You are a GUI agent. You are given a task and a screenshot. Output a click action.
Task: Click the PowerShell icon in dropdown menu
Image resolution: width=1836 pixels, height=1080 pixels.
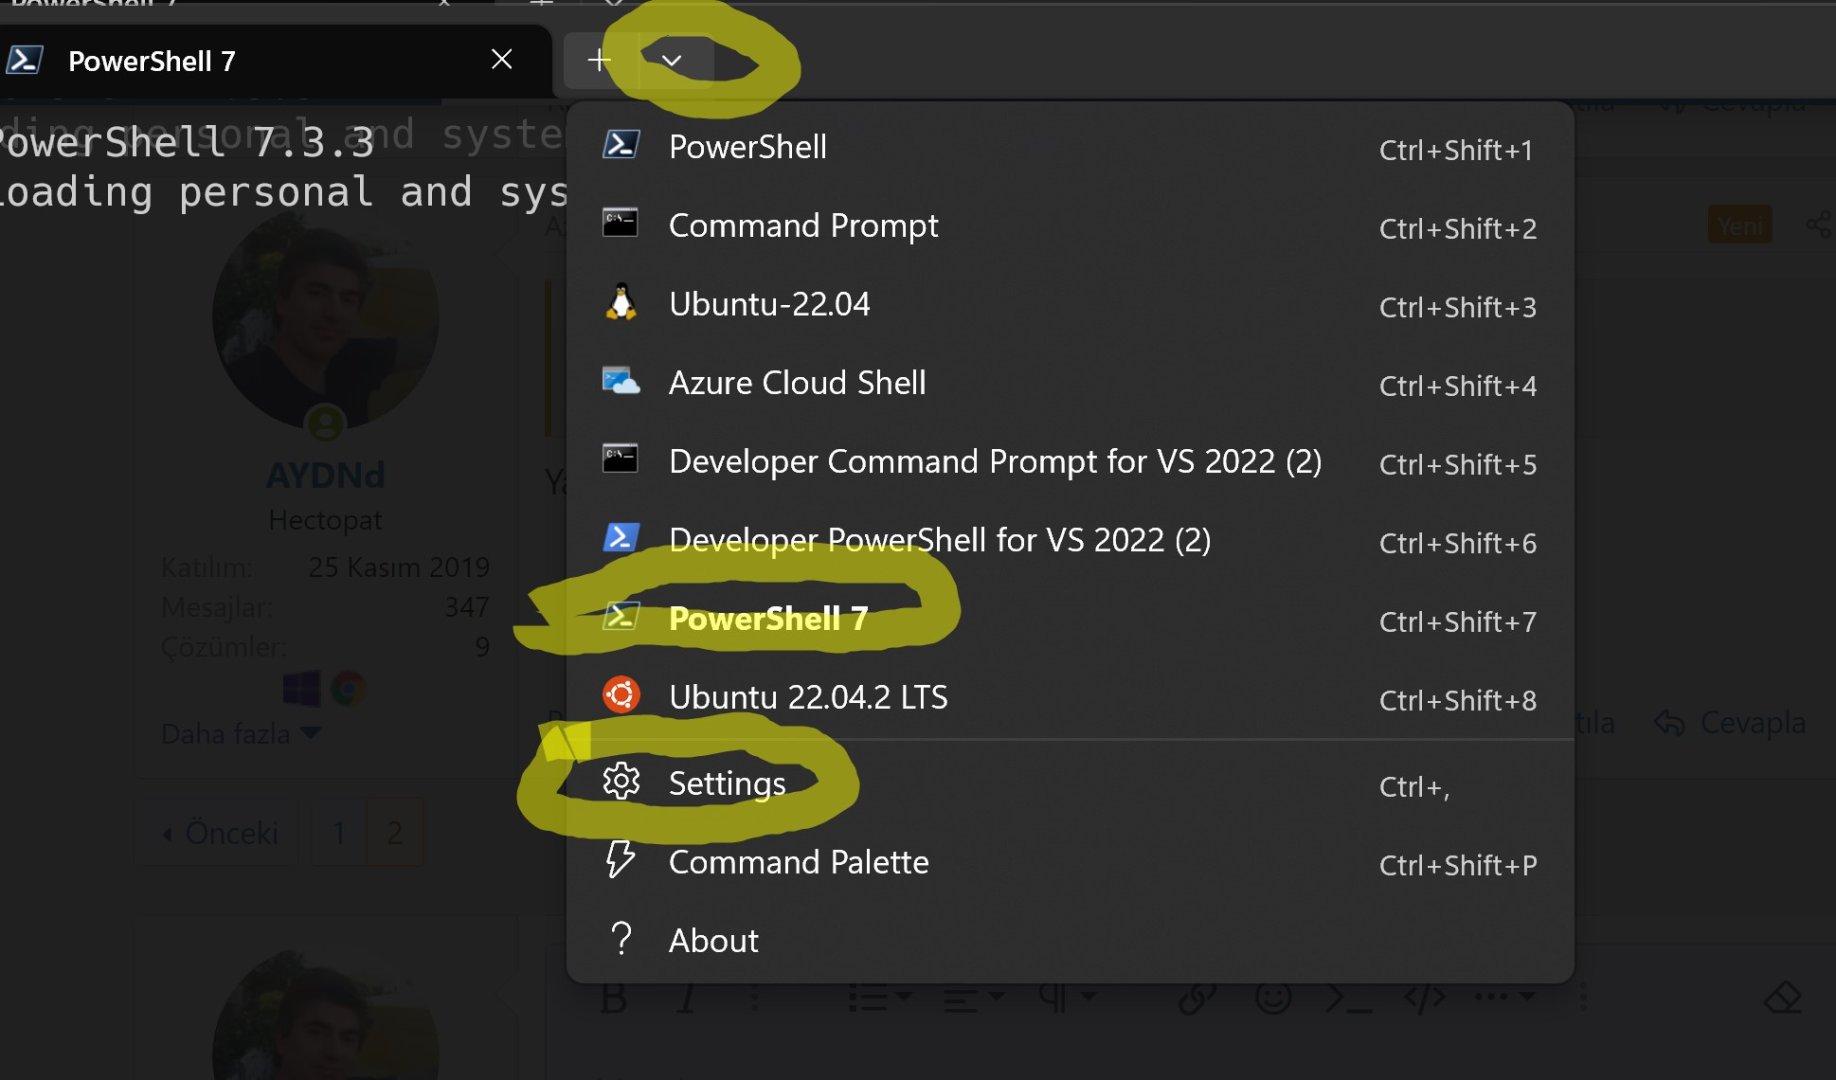click(x=621, y=145)
